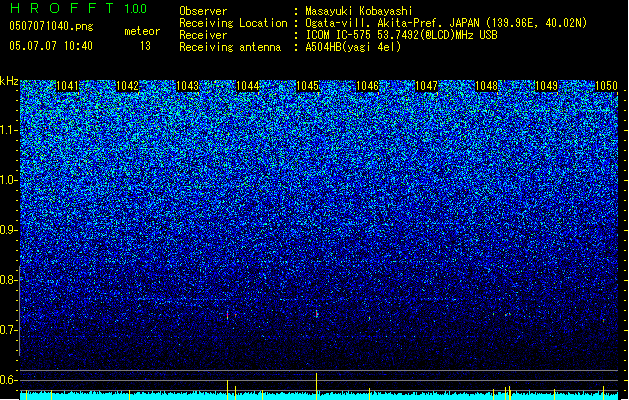Screen dimensions: 629x400
Task: Click the 'meteor' label
Action: point(142,31)
